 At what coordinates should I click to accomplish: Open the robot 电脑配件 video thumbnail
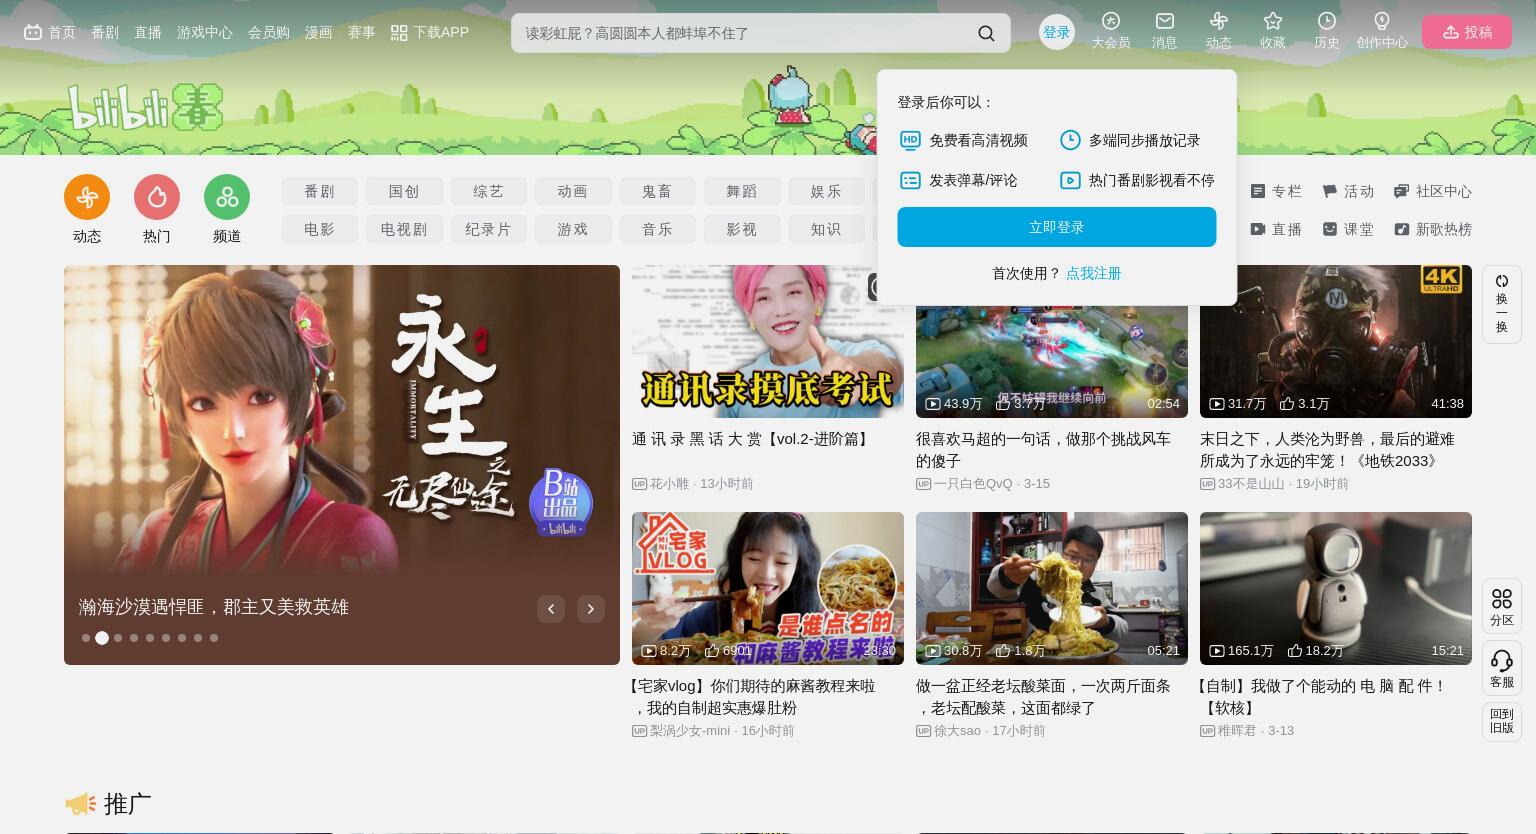click(x=1336, y=588)
